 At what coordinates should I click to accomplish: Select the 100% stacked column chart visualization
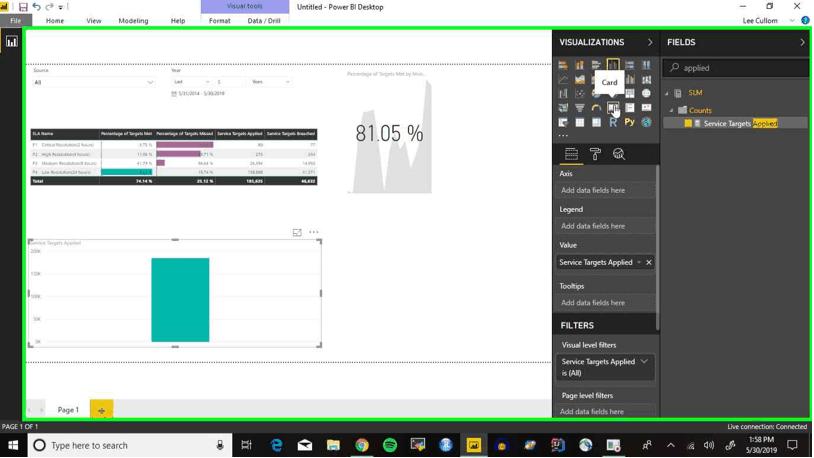pos(646,65)
